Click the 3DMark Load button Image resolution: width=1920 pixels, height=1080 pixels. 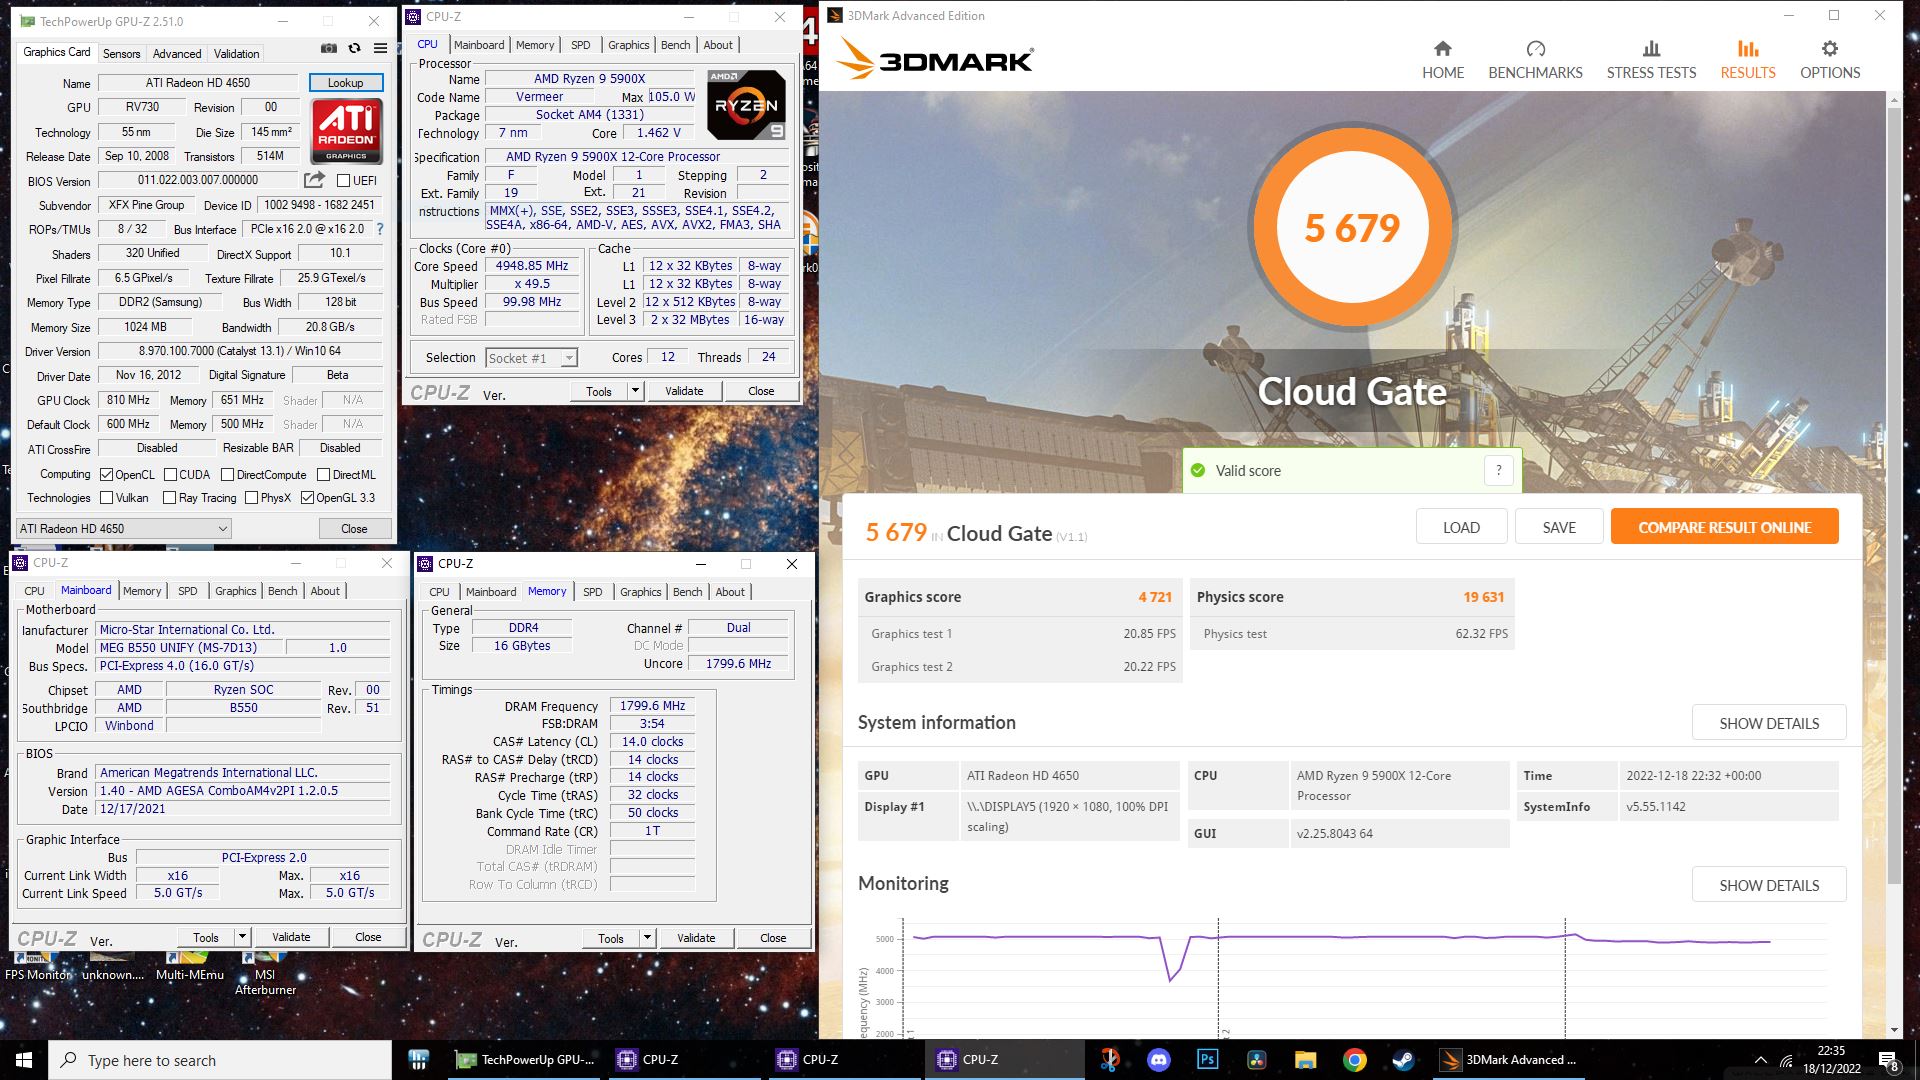click(x=1460, y=527)
